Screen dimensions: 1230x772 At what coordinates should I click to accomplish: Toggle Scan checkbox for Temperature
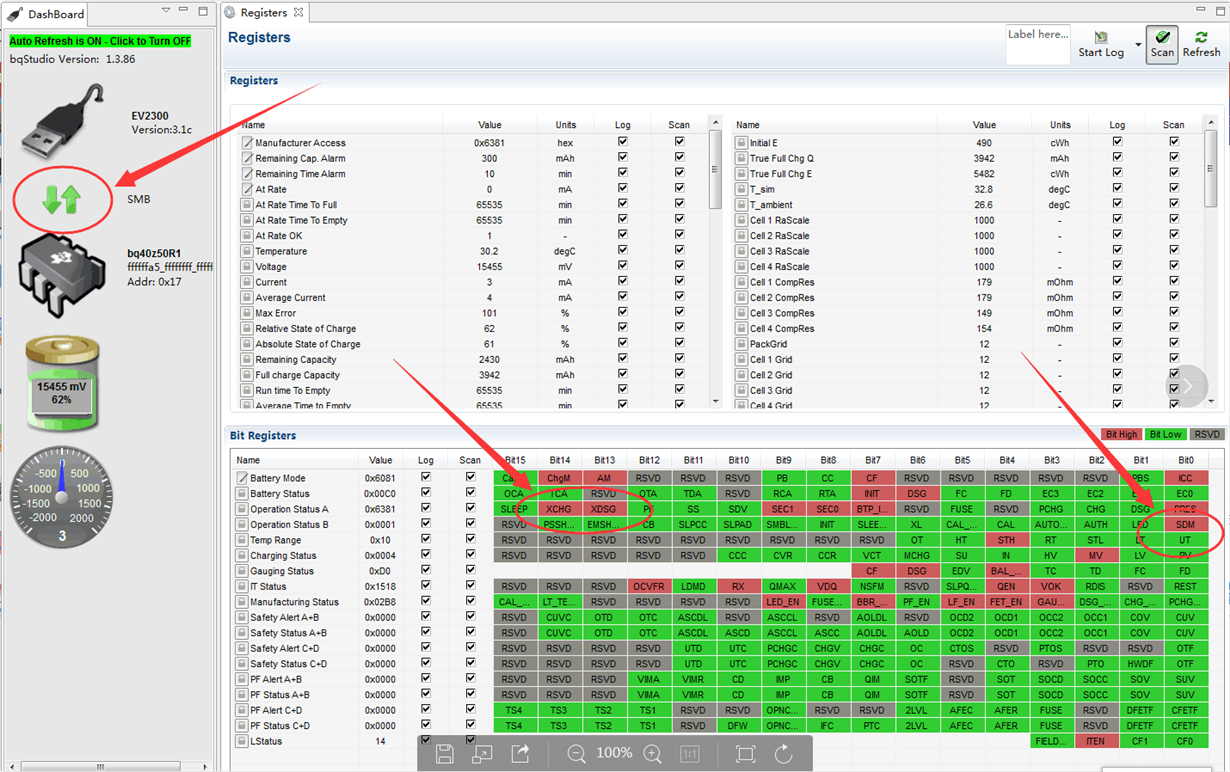point(680,251)
